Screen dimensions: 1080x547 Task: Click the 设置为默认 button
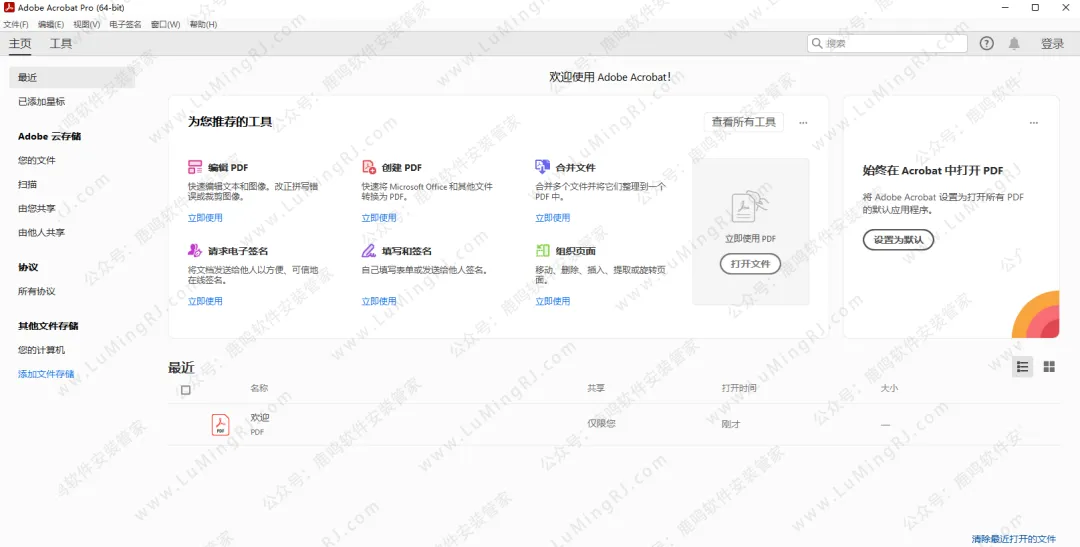coord(898,240)
